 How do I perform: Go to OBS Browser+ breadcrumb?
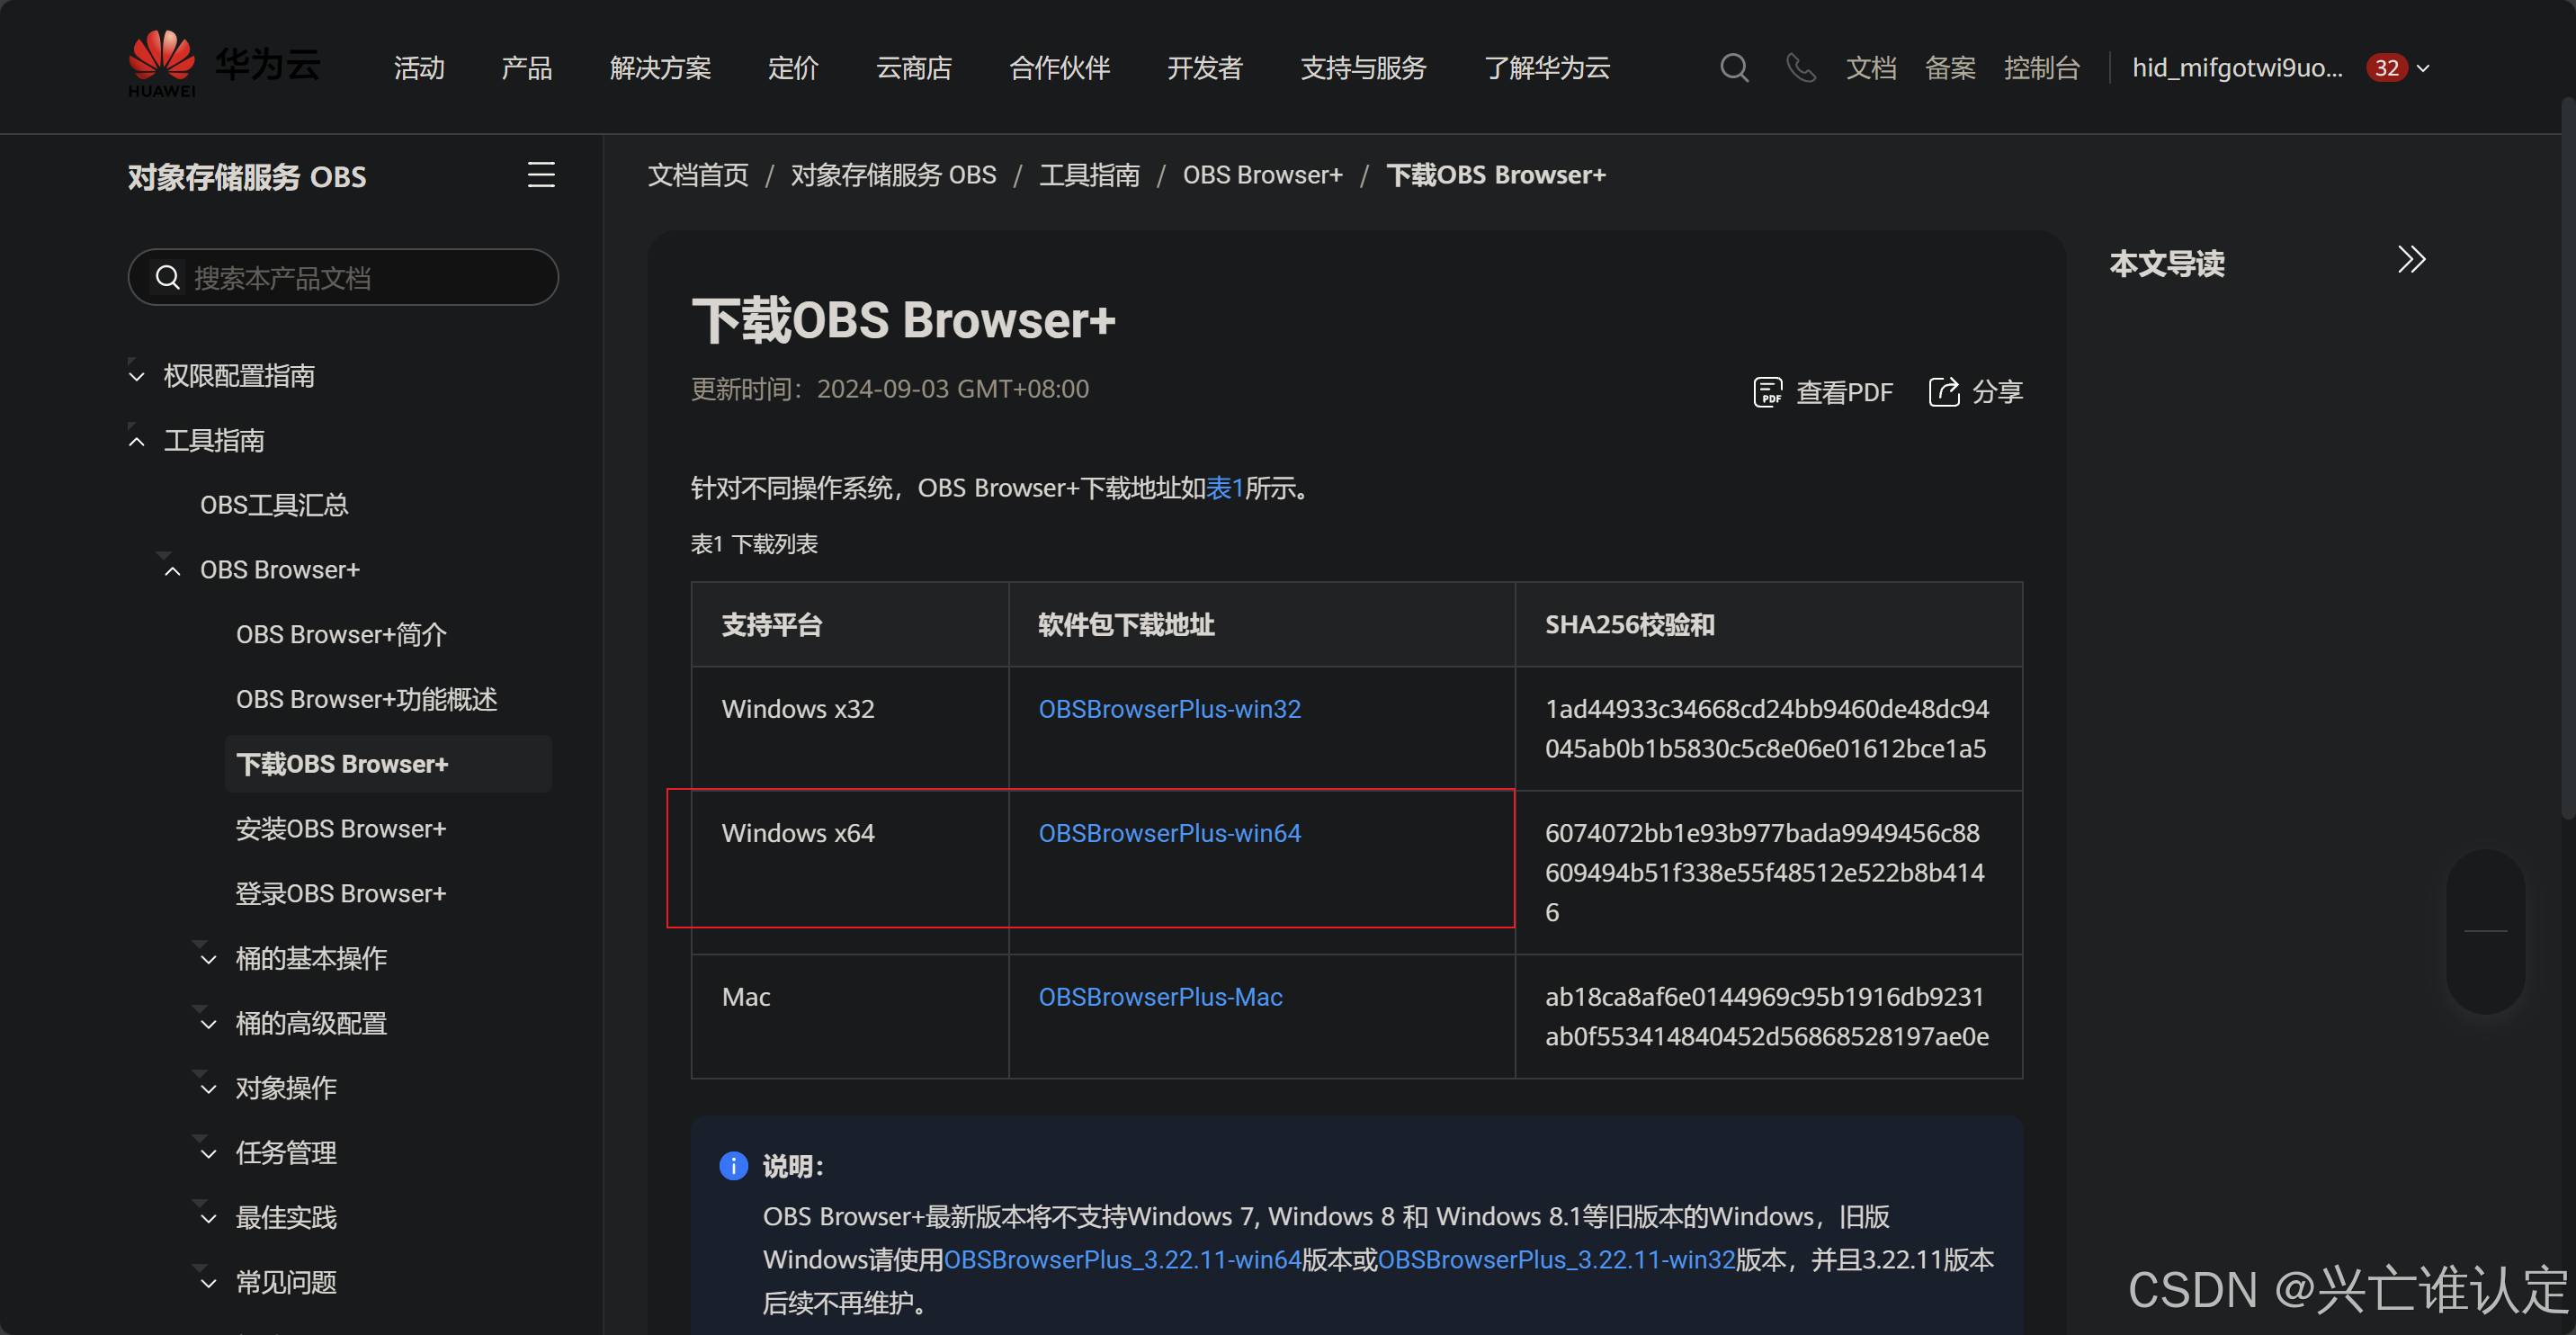[1262, 175]
